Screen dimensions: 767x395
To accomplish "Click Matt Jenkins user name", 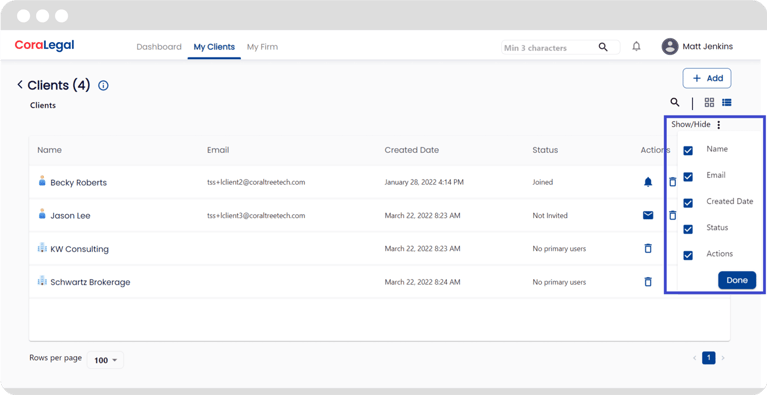I will [x=707, y=47].
